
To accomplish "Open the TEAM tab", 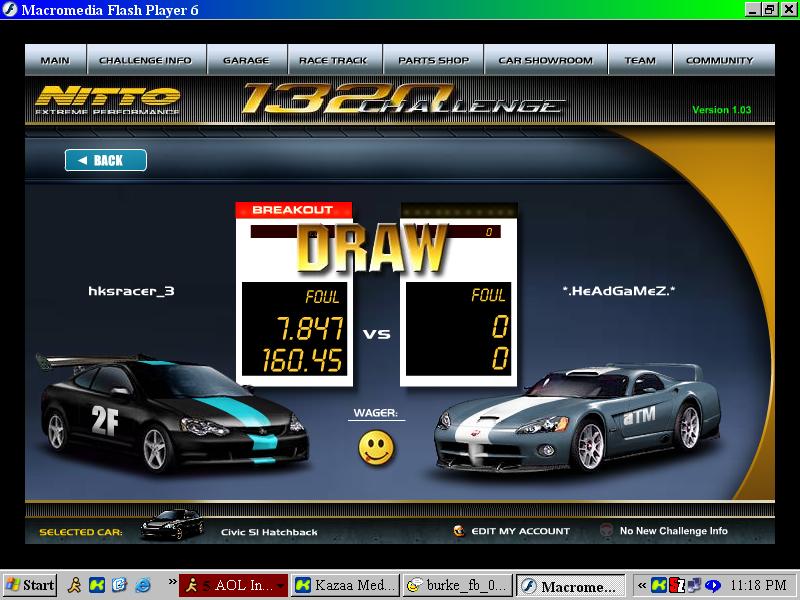I will (x=640, y=60).
